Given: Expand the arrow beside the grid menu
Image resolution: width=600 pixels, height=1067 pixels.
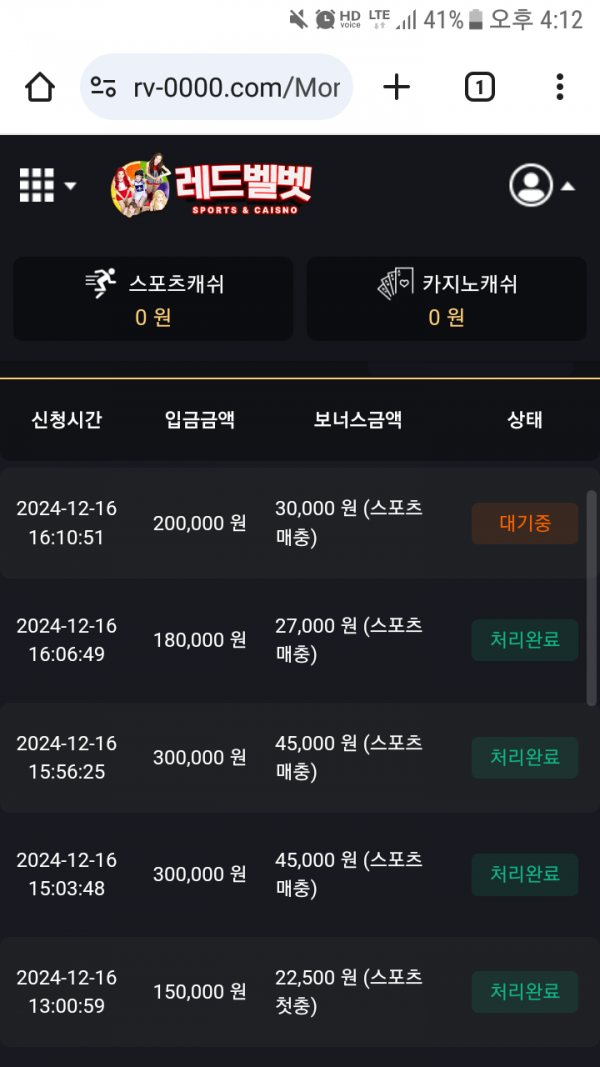Looking at the screenshot, I should (70, 186).
